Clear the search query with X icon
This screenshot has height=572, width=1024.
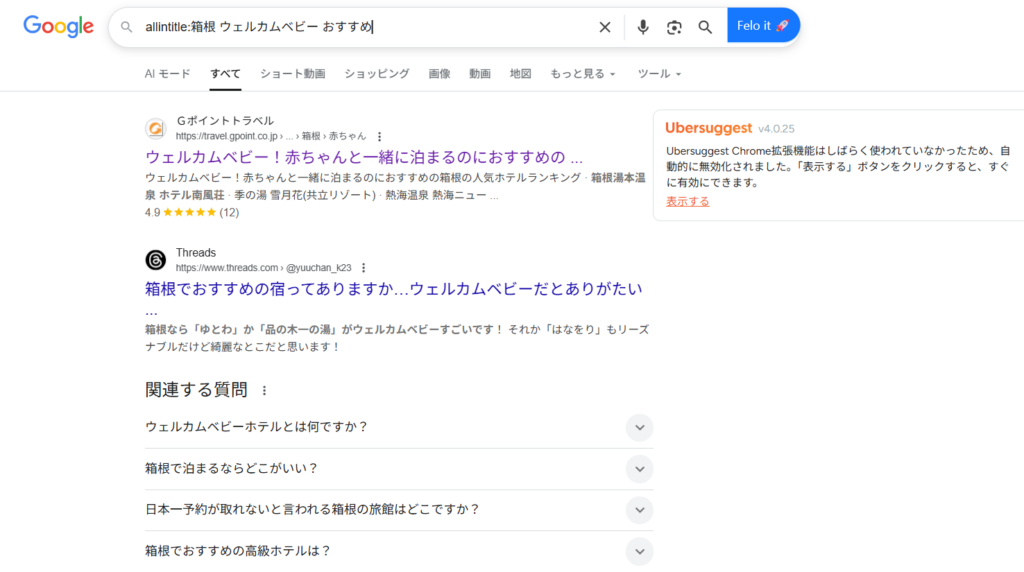click(x=605, y=27)
